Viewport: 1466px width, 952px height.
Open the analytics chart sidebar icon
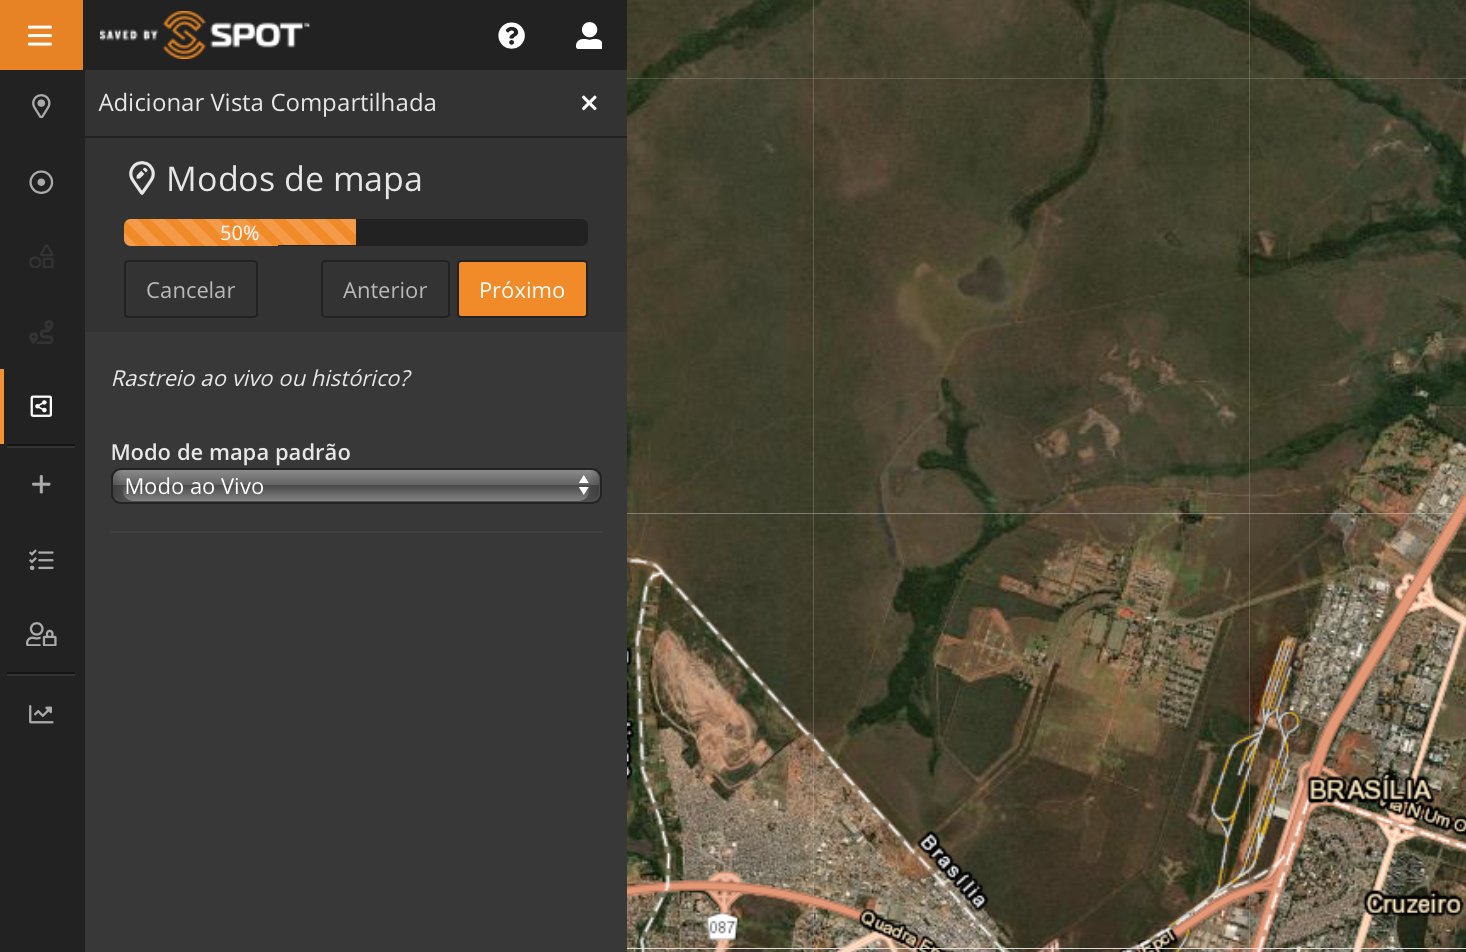click(41, 714)
